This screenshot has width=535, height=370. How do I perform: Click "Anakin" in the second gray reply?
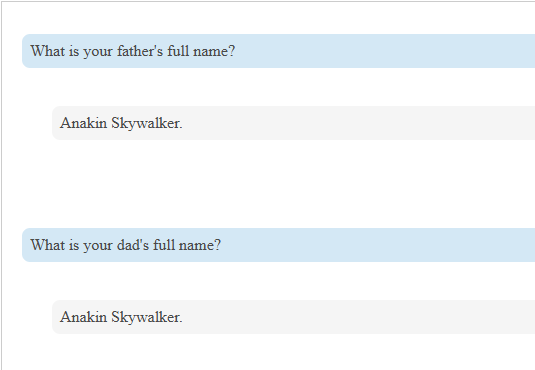[84, 317]
